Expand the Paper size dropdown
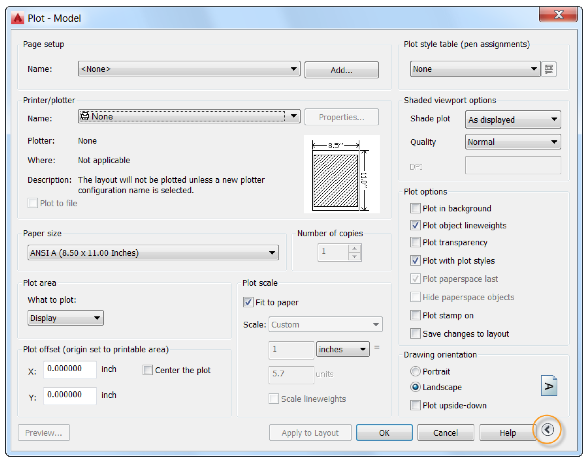 153,253
